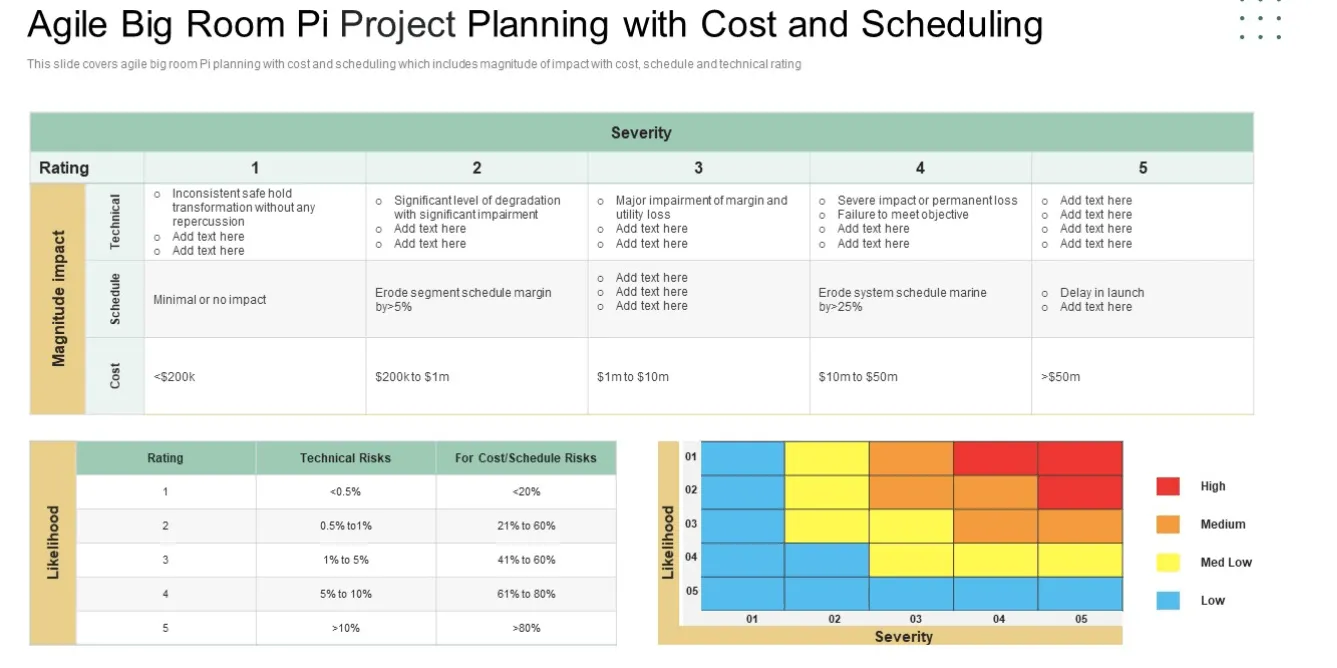Image resolution: width=1337 pixels, height=668 pixels.
Task: Click red matrix cell at likelihood 01, severity 05
Action: tap(1080, 457)
